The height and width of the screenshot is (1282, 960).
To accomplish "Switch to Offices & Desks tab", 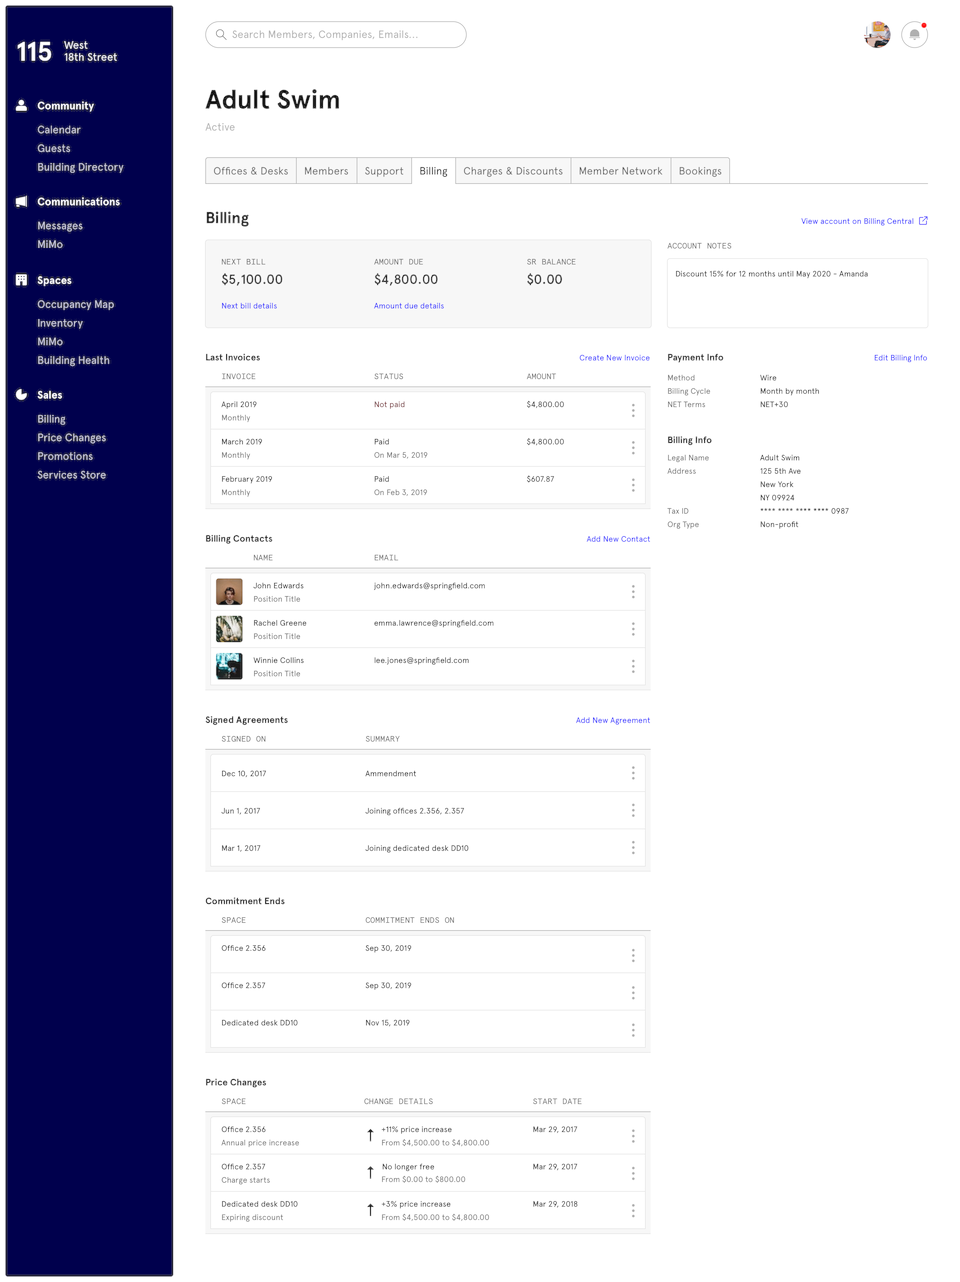I will tap(251, 171).
